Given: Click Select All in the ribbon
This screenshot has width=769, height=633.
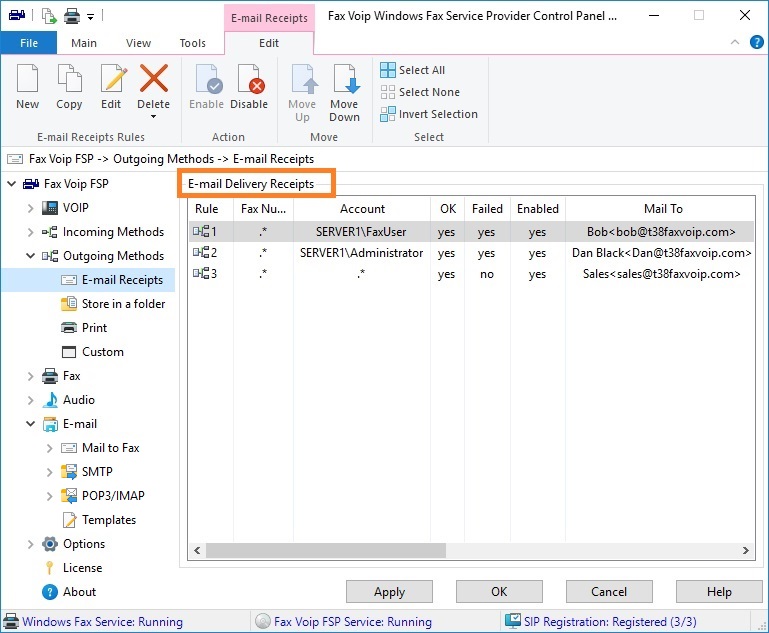Looking at the screenshot, I should click(413, 70).
